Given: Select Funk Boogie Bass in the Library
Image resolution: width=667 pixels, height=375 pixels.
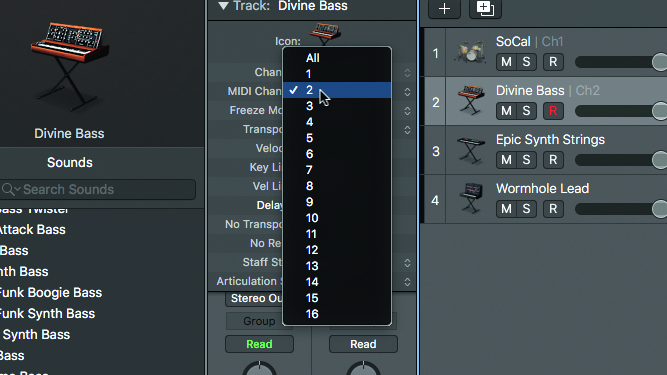Looking at the screenshot, I should 51,293.
